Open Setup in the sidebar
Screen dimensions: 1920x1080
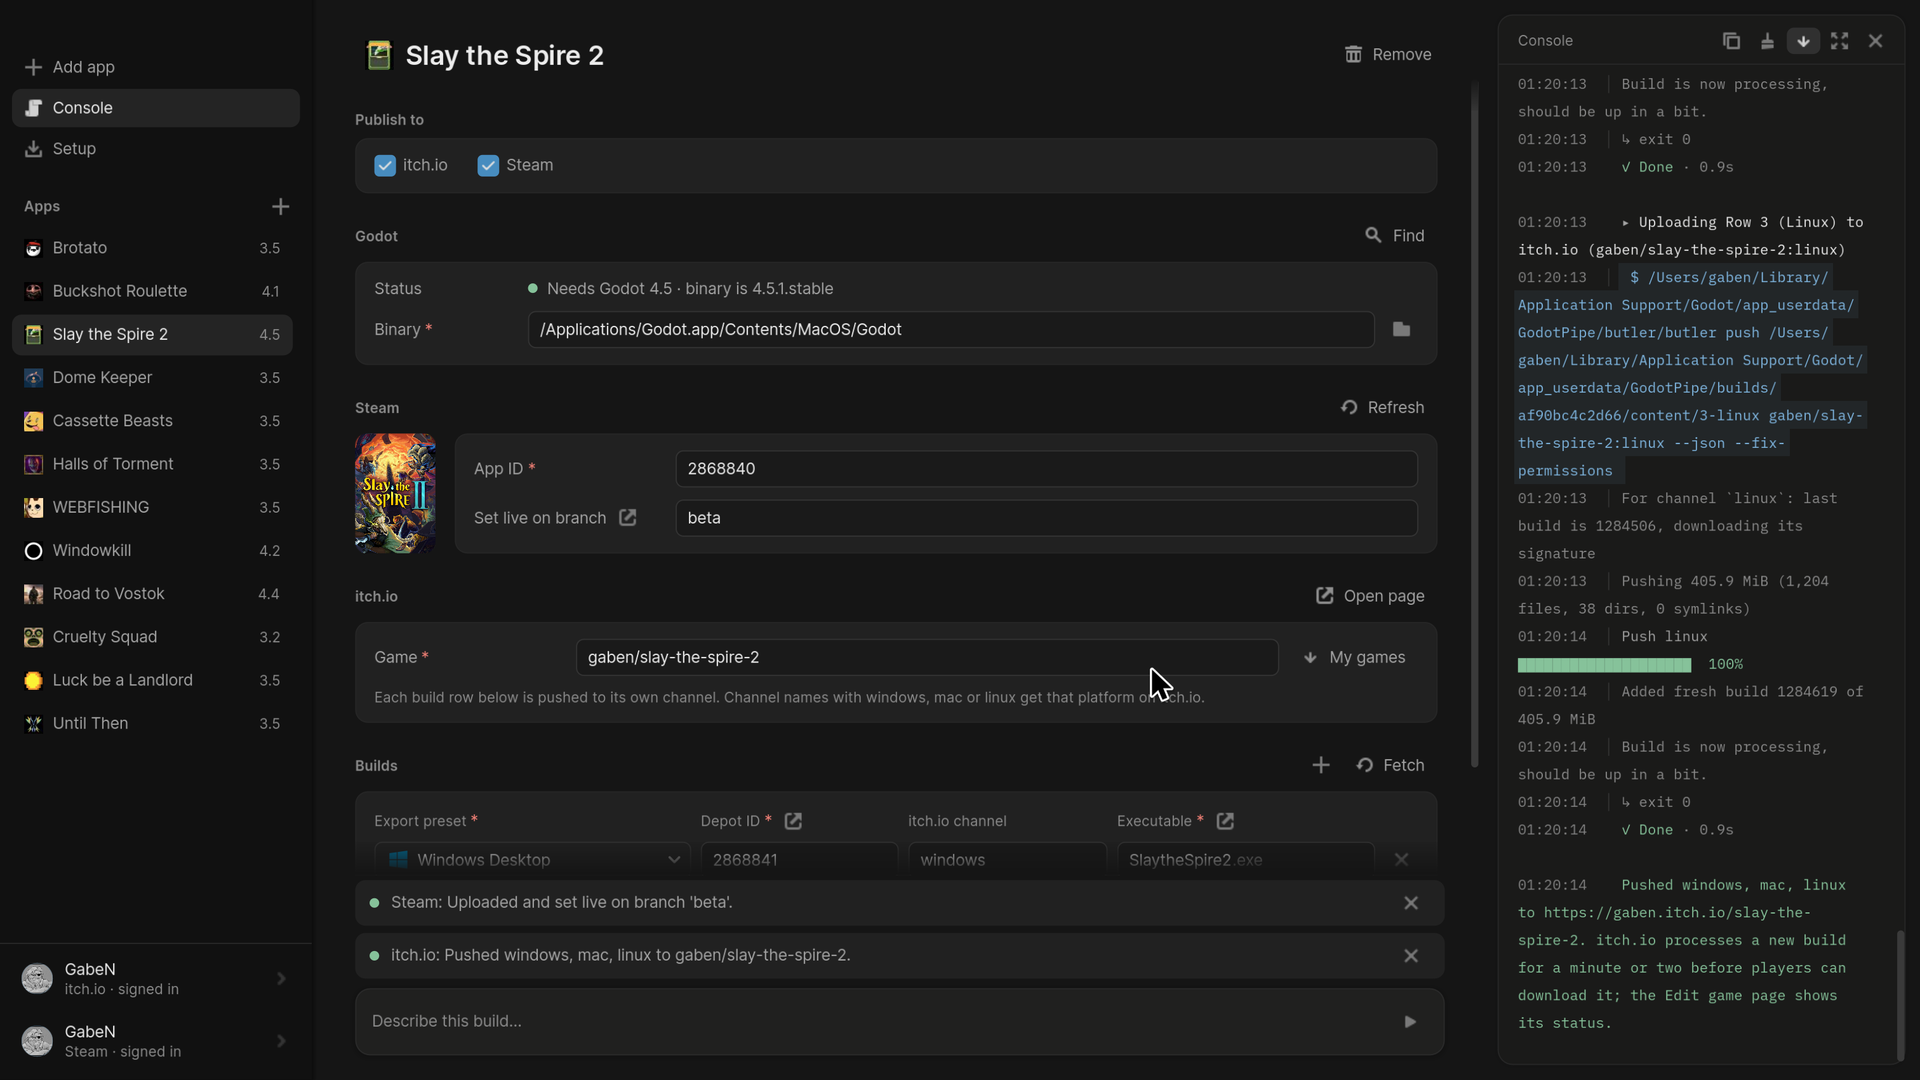pyautogui.click(x=156, y=149)
